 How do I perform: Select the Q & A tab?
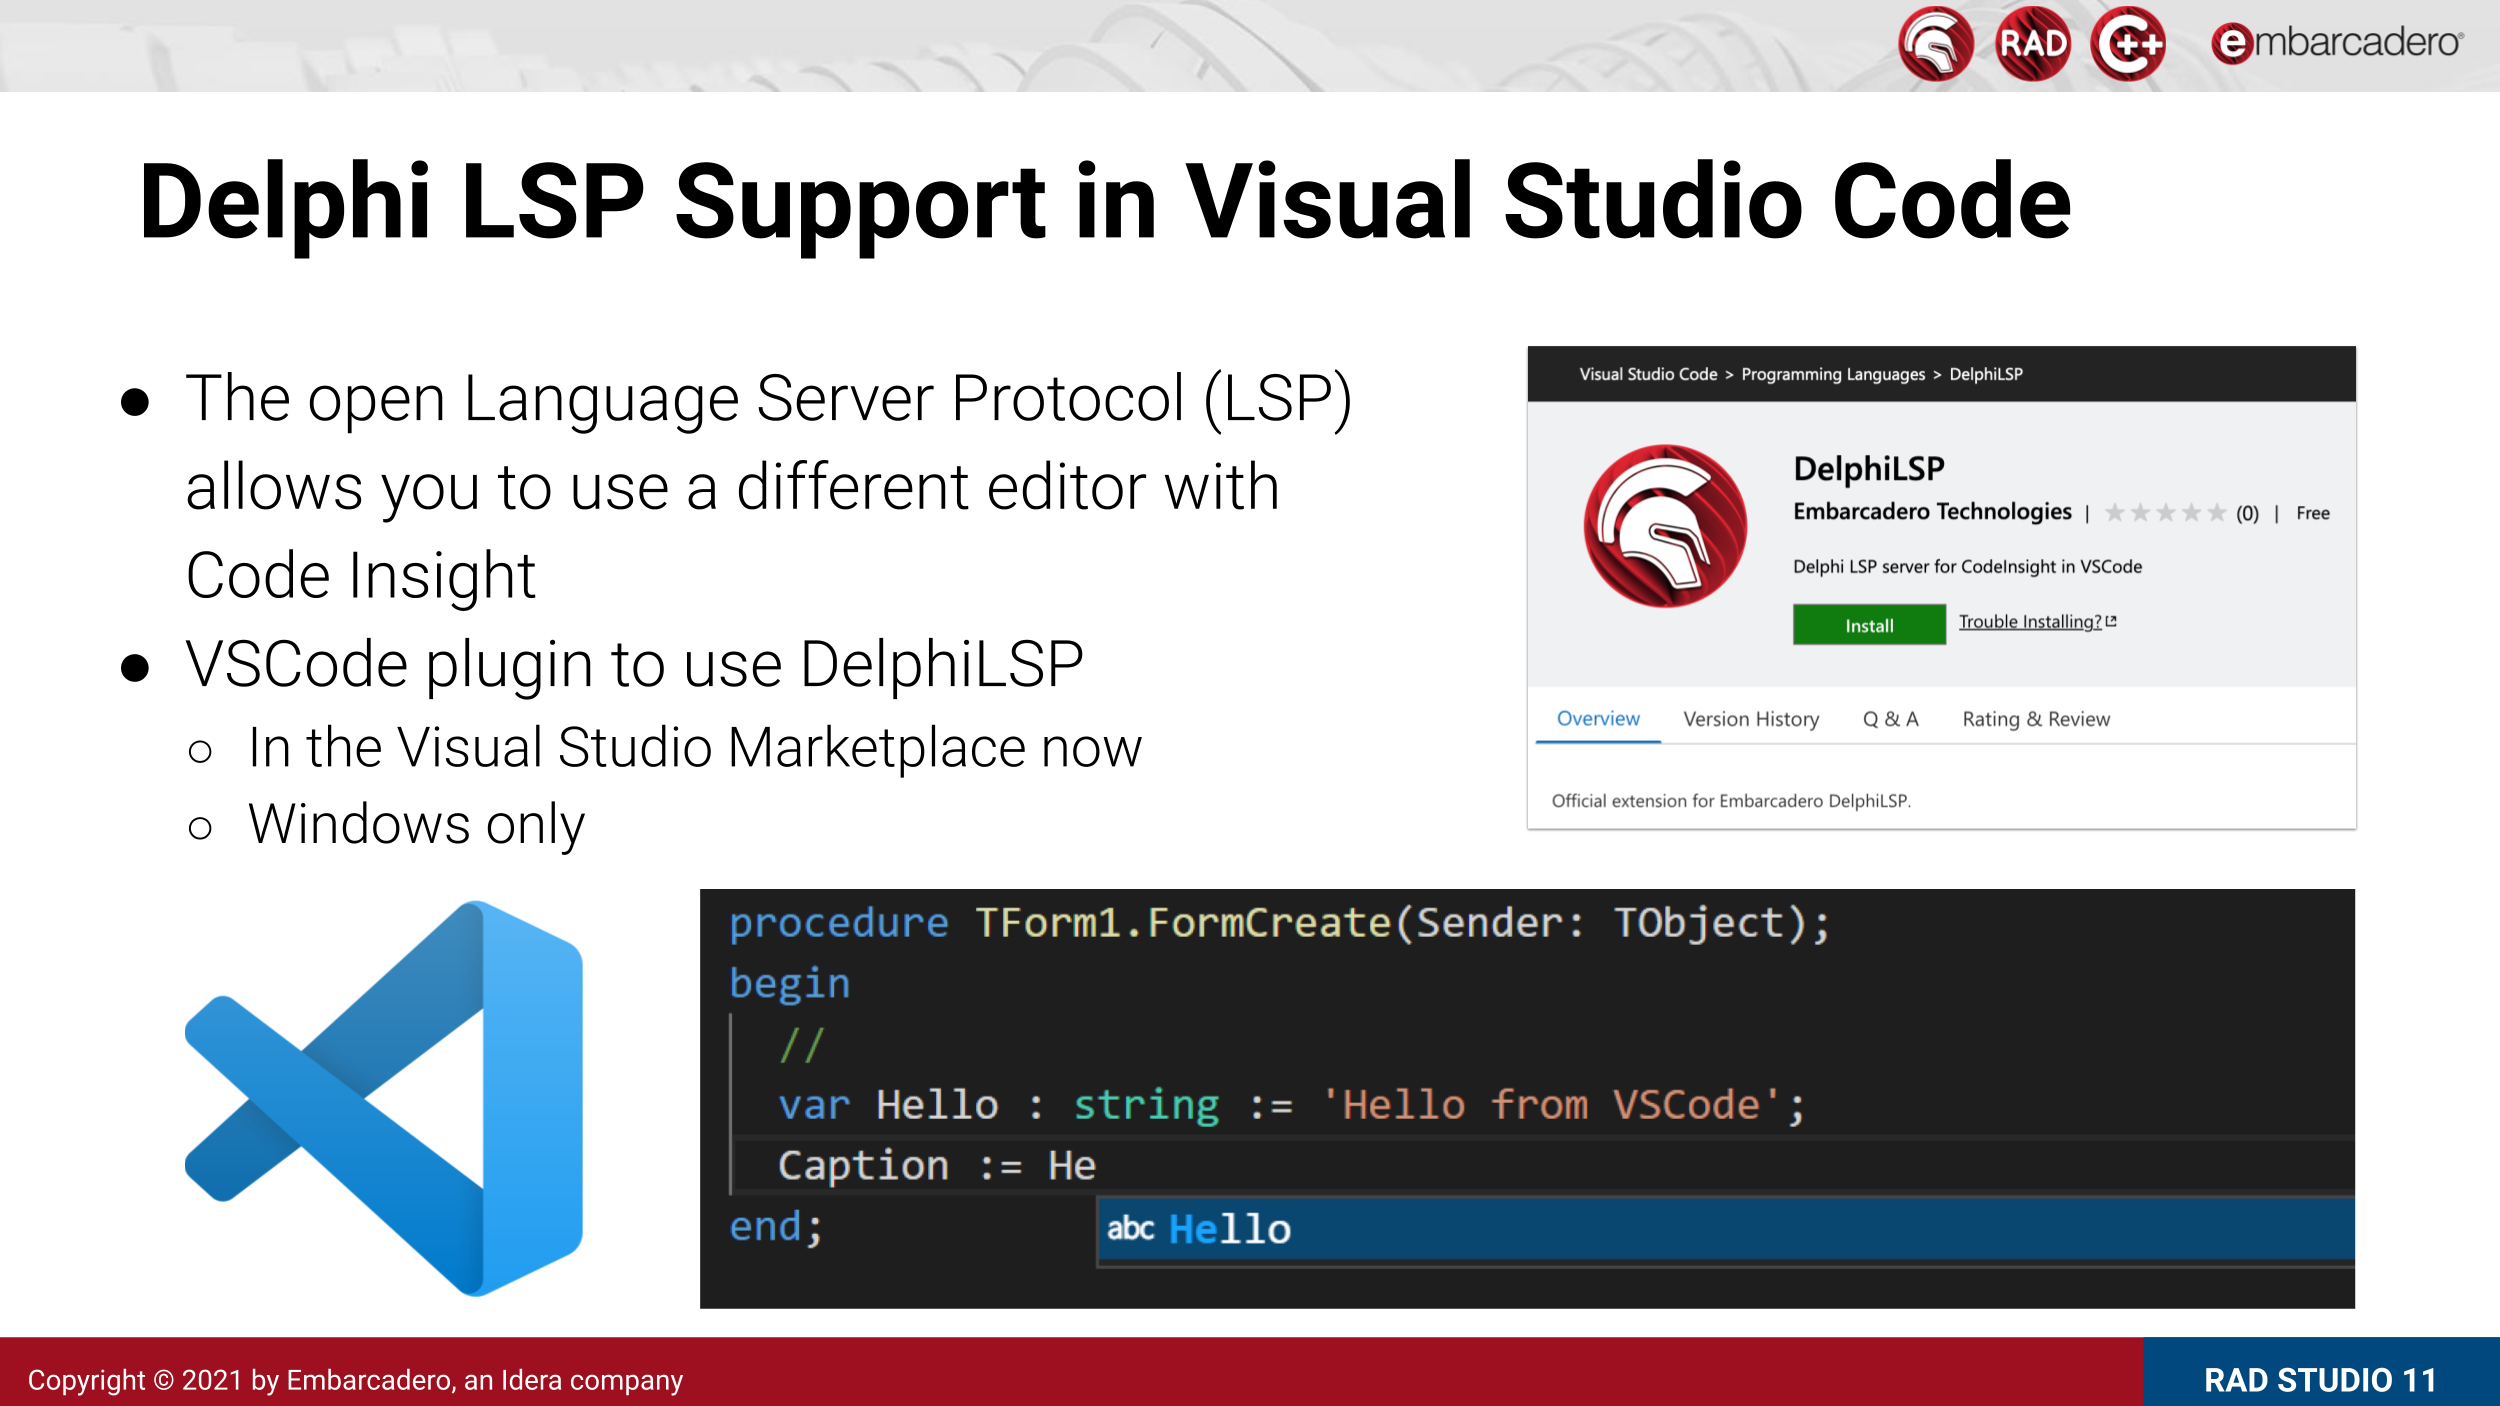click(x=1890, y=719)
